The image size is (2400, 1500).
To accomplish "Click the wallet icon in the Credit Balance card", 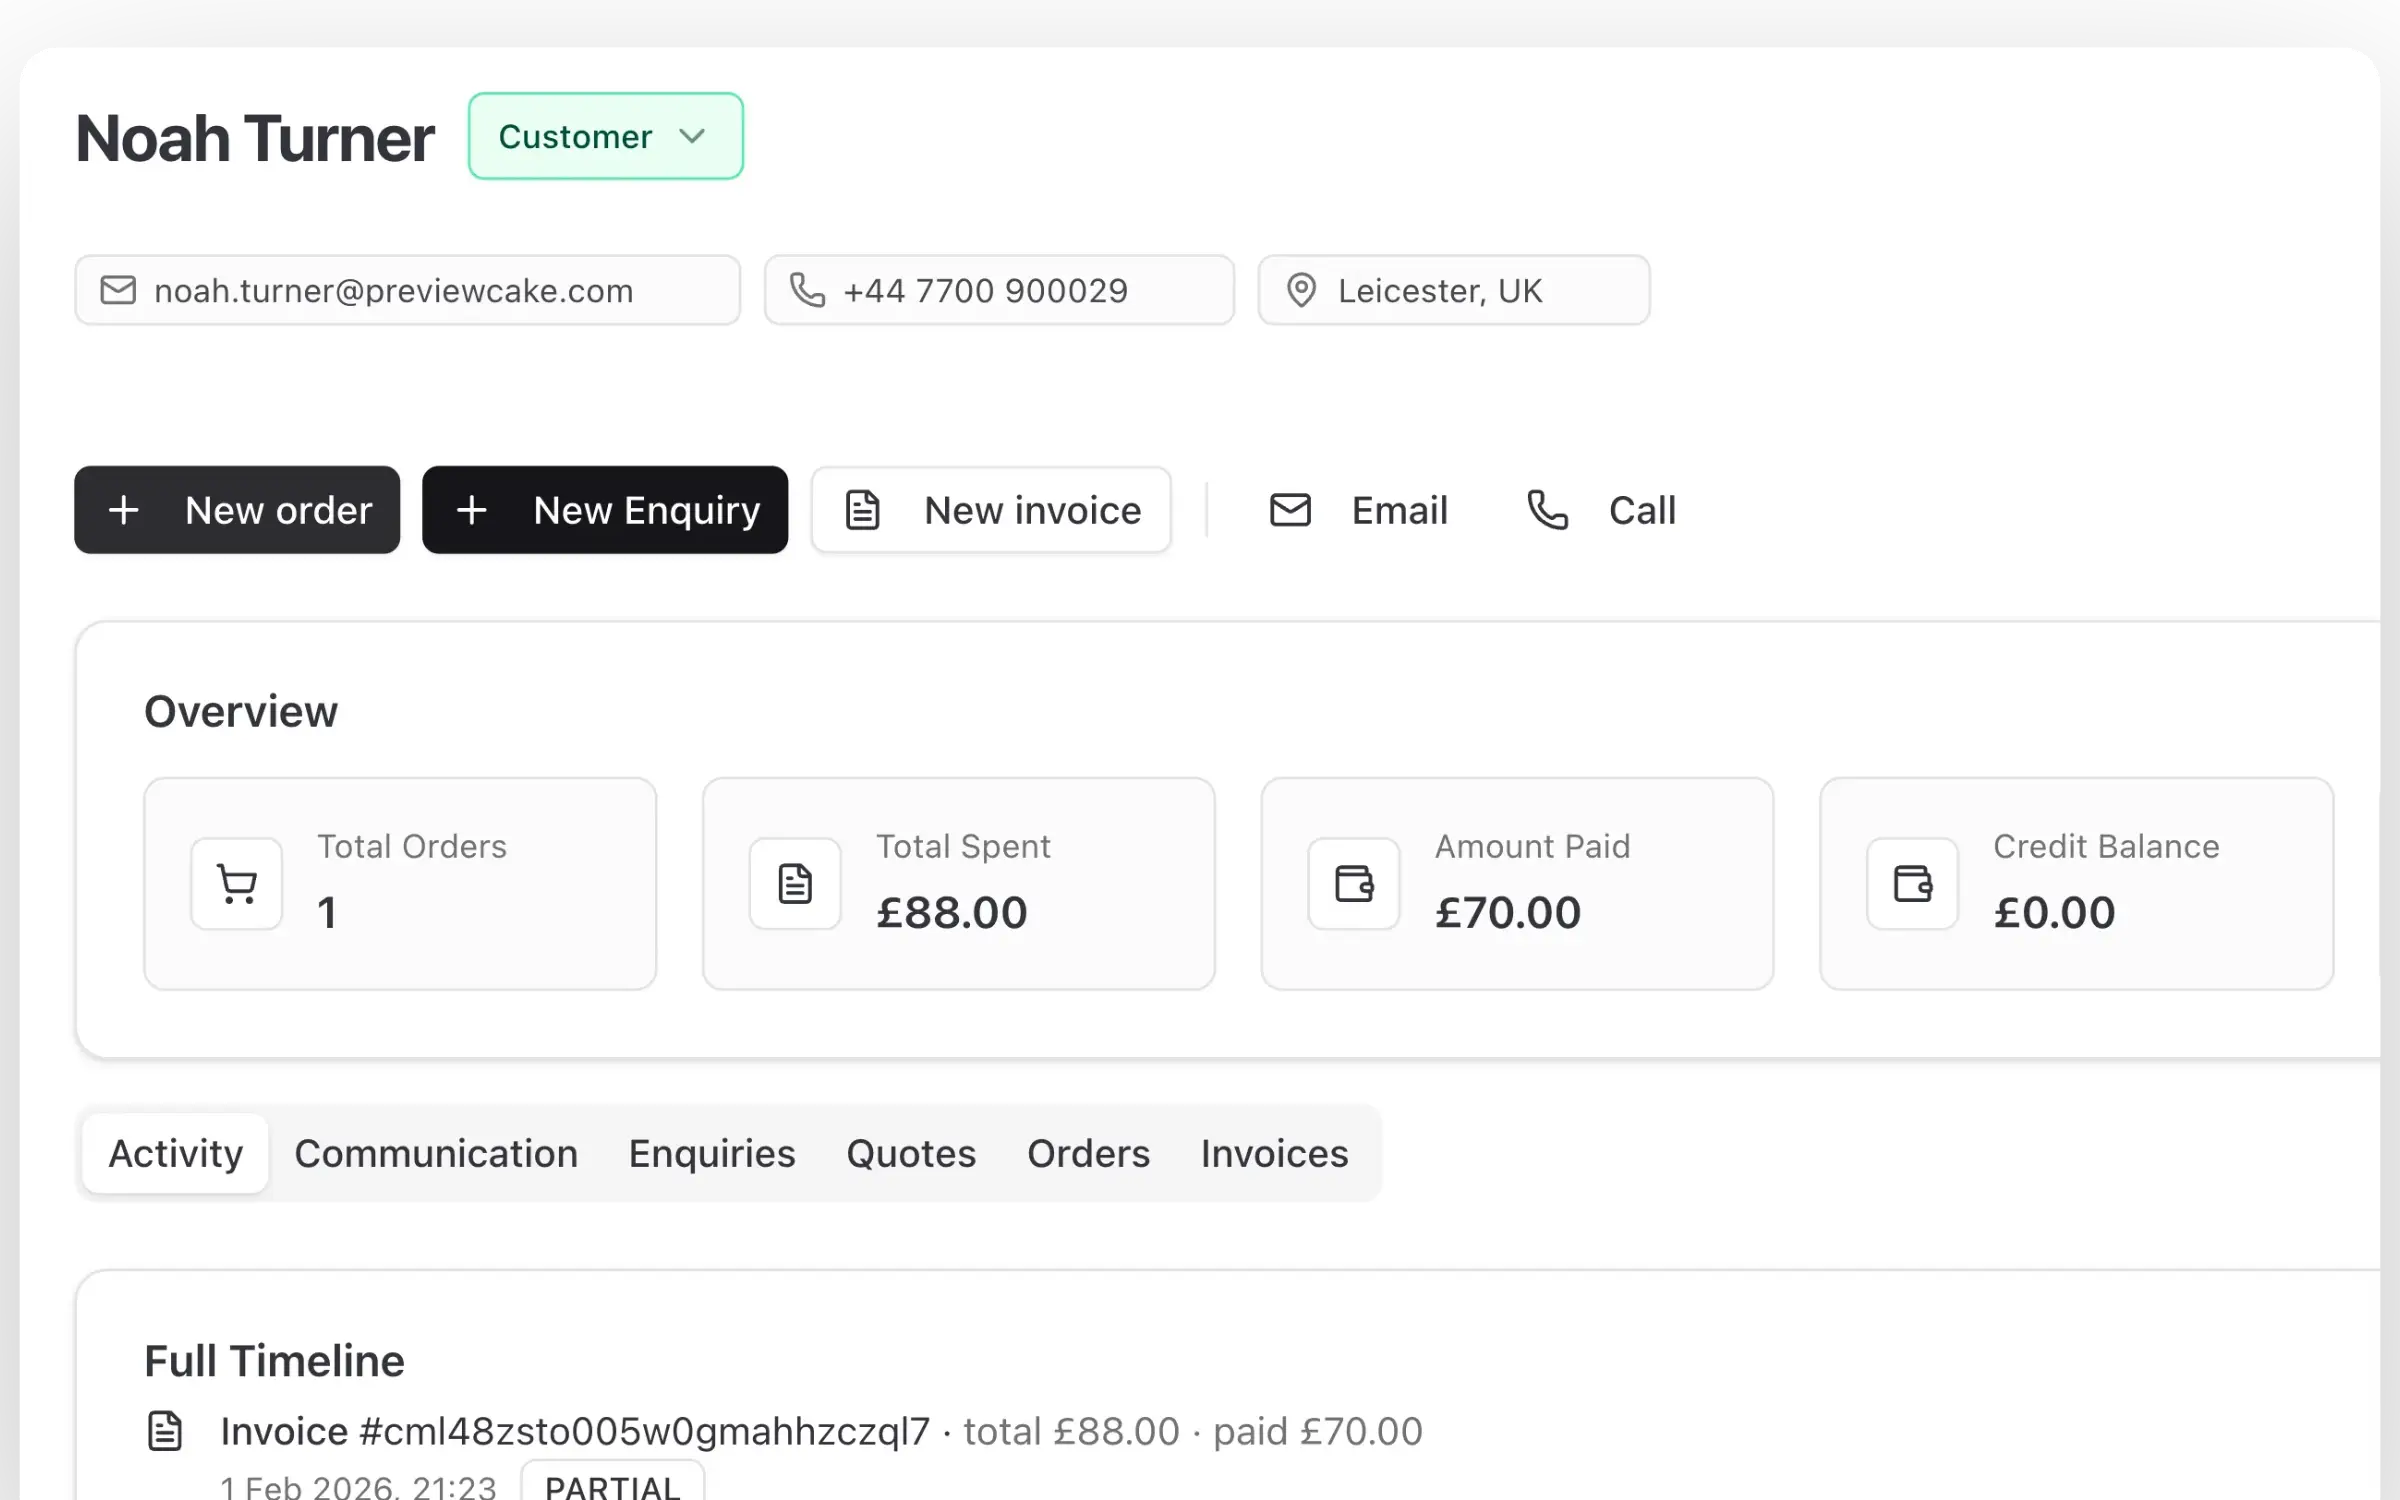I will point(1912,884).
